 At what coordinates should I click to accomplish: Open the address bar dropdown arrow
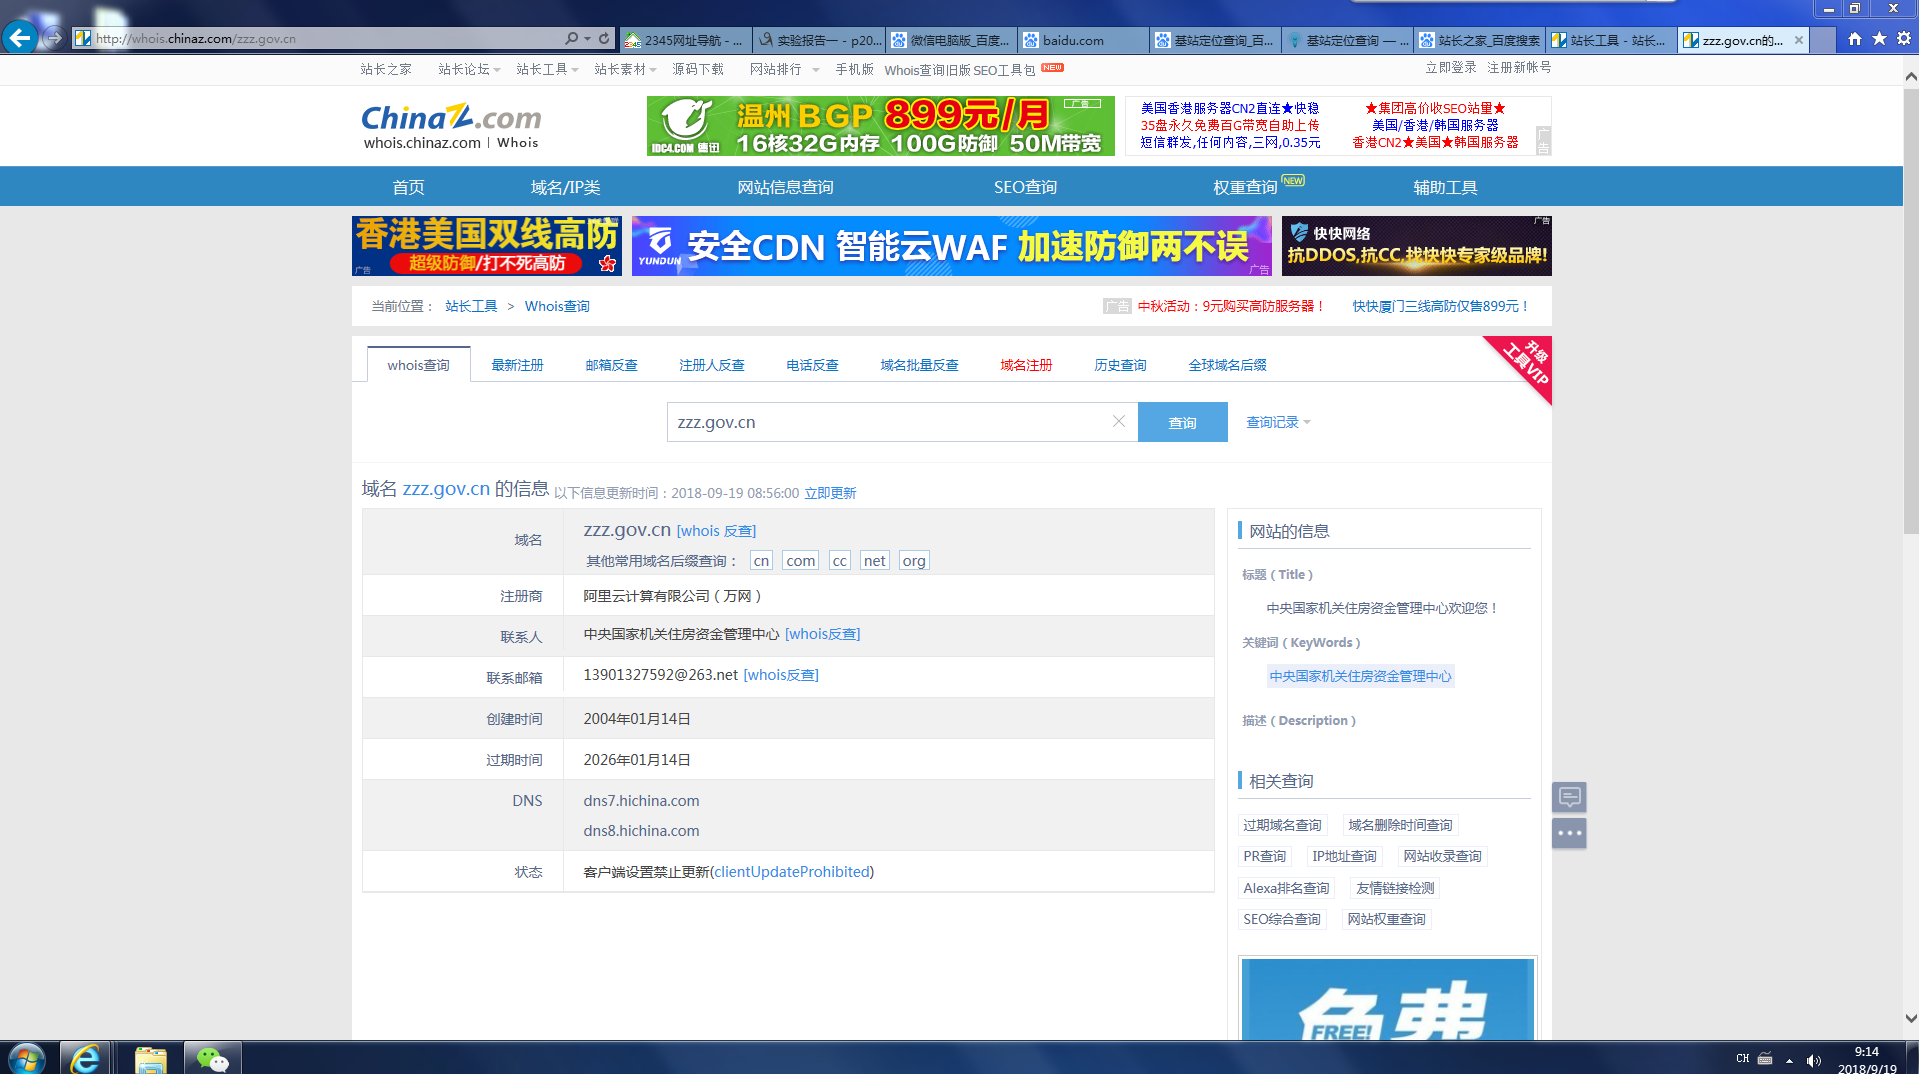(588, 39)
